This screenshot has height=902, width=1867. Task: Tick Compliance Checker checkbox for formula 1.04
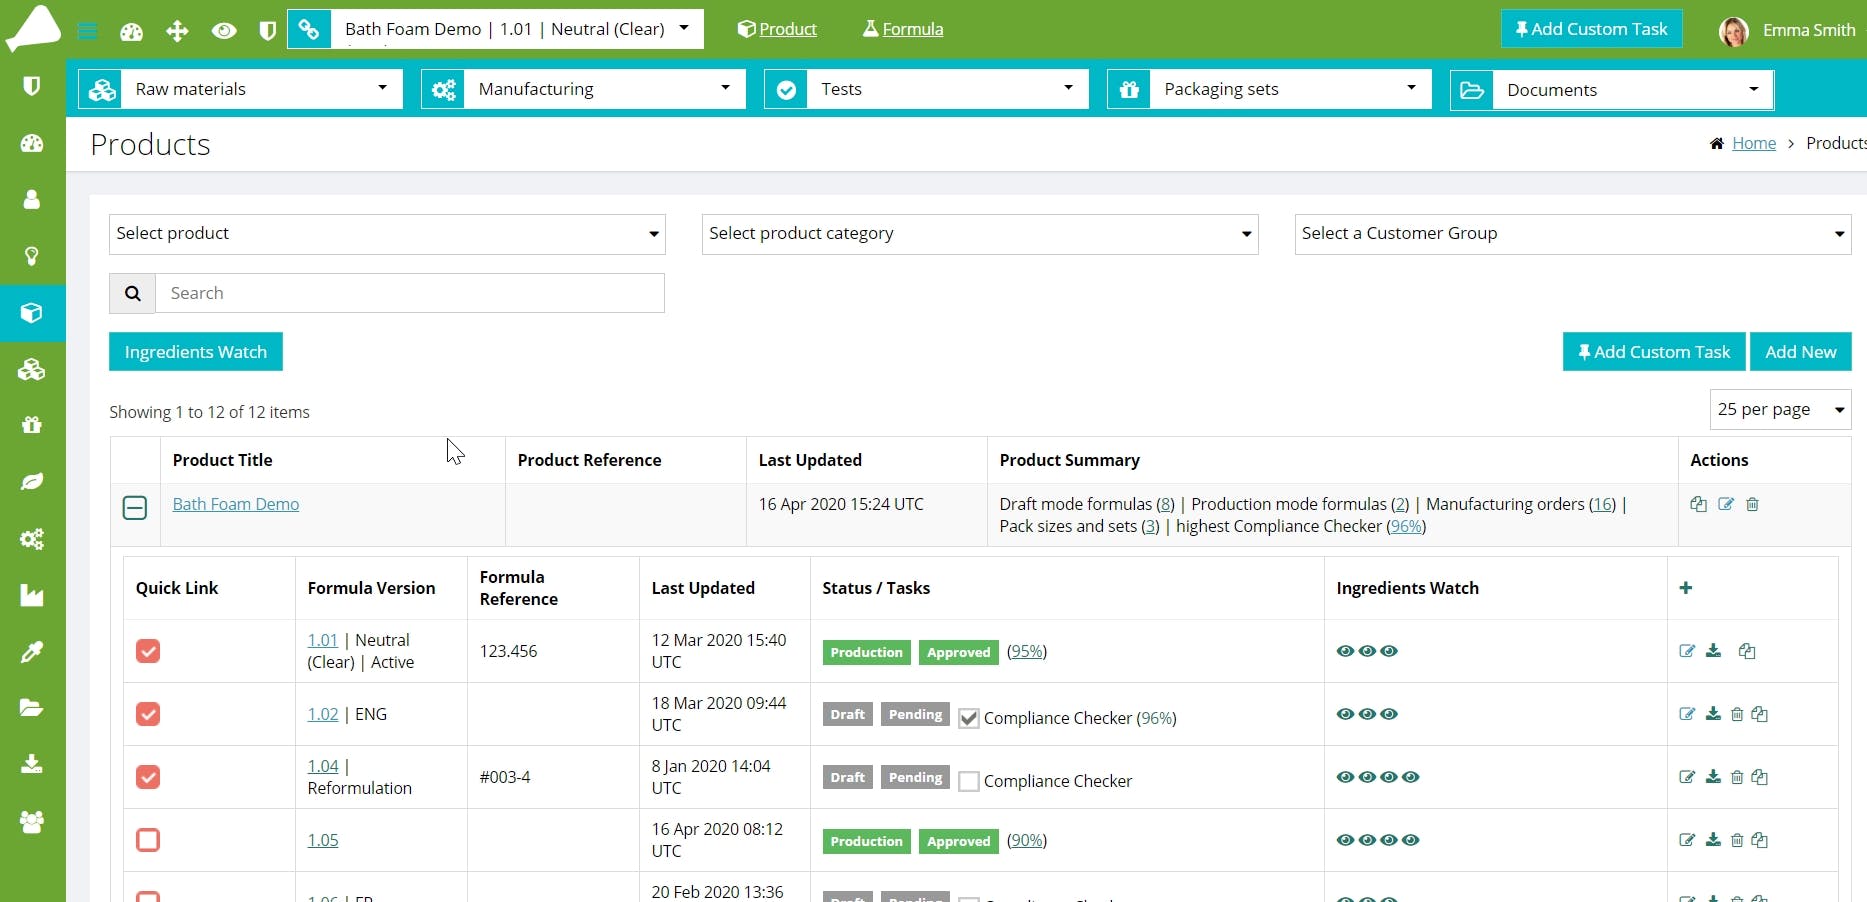point(968,781)
